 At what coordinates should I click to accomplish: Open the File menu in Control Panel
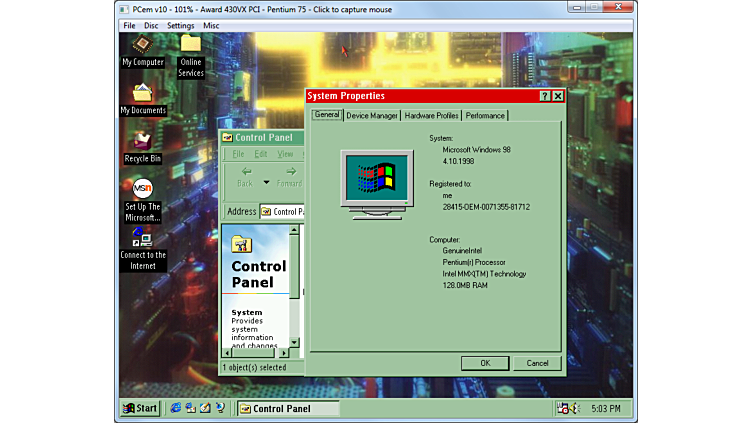coord(238,154)
